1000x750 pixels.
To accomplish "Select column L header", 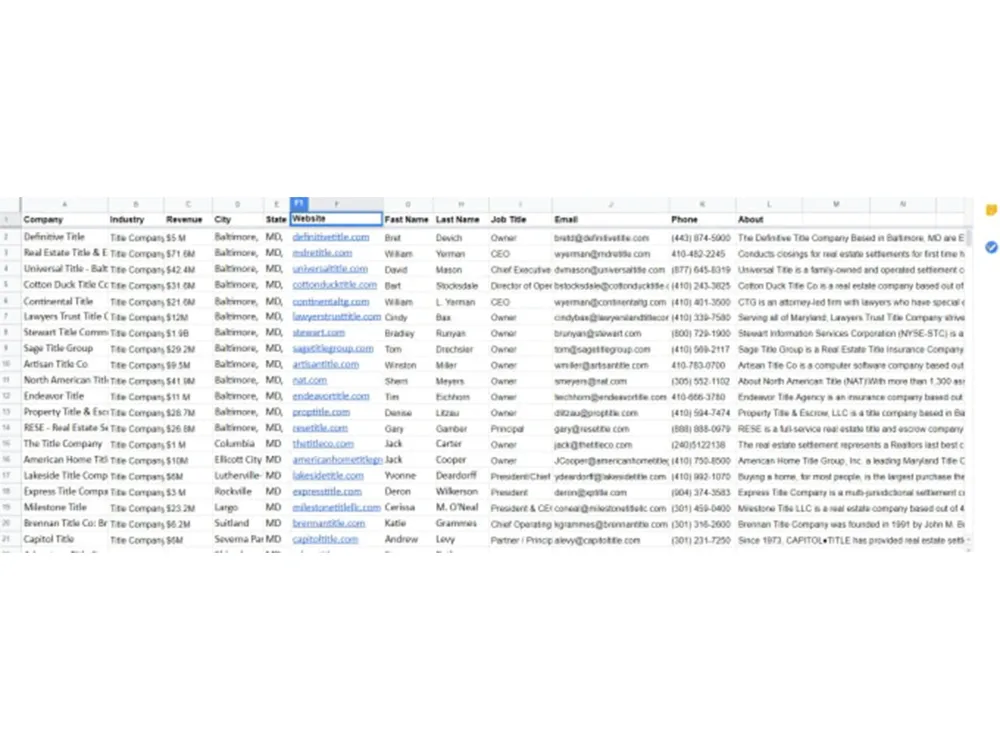I will click(768, 204).
